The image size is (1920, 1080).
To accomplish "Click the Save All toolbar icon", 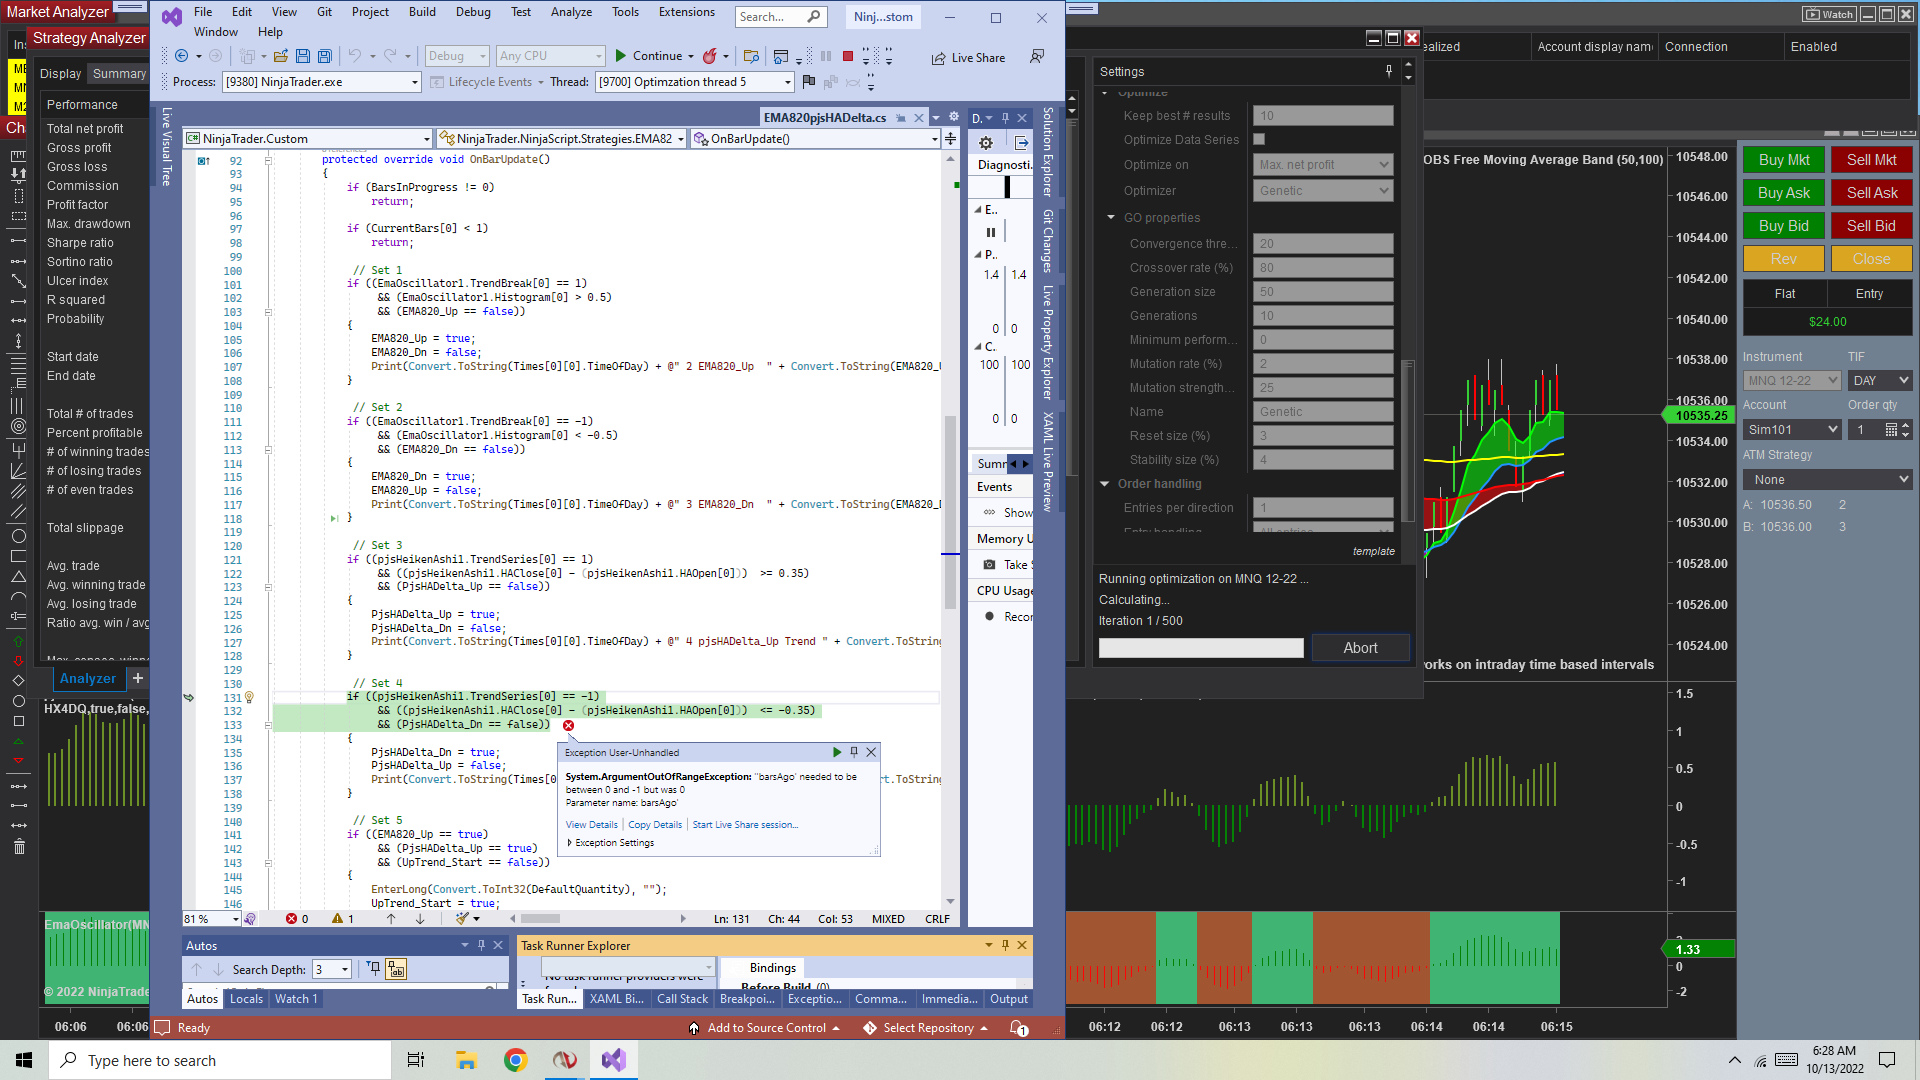I will (x=325, y=57).
